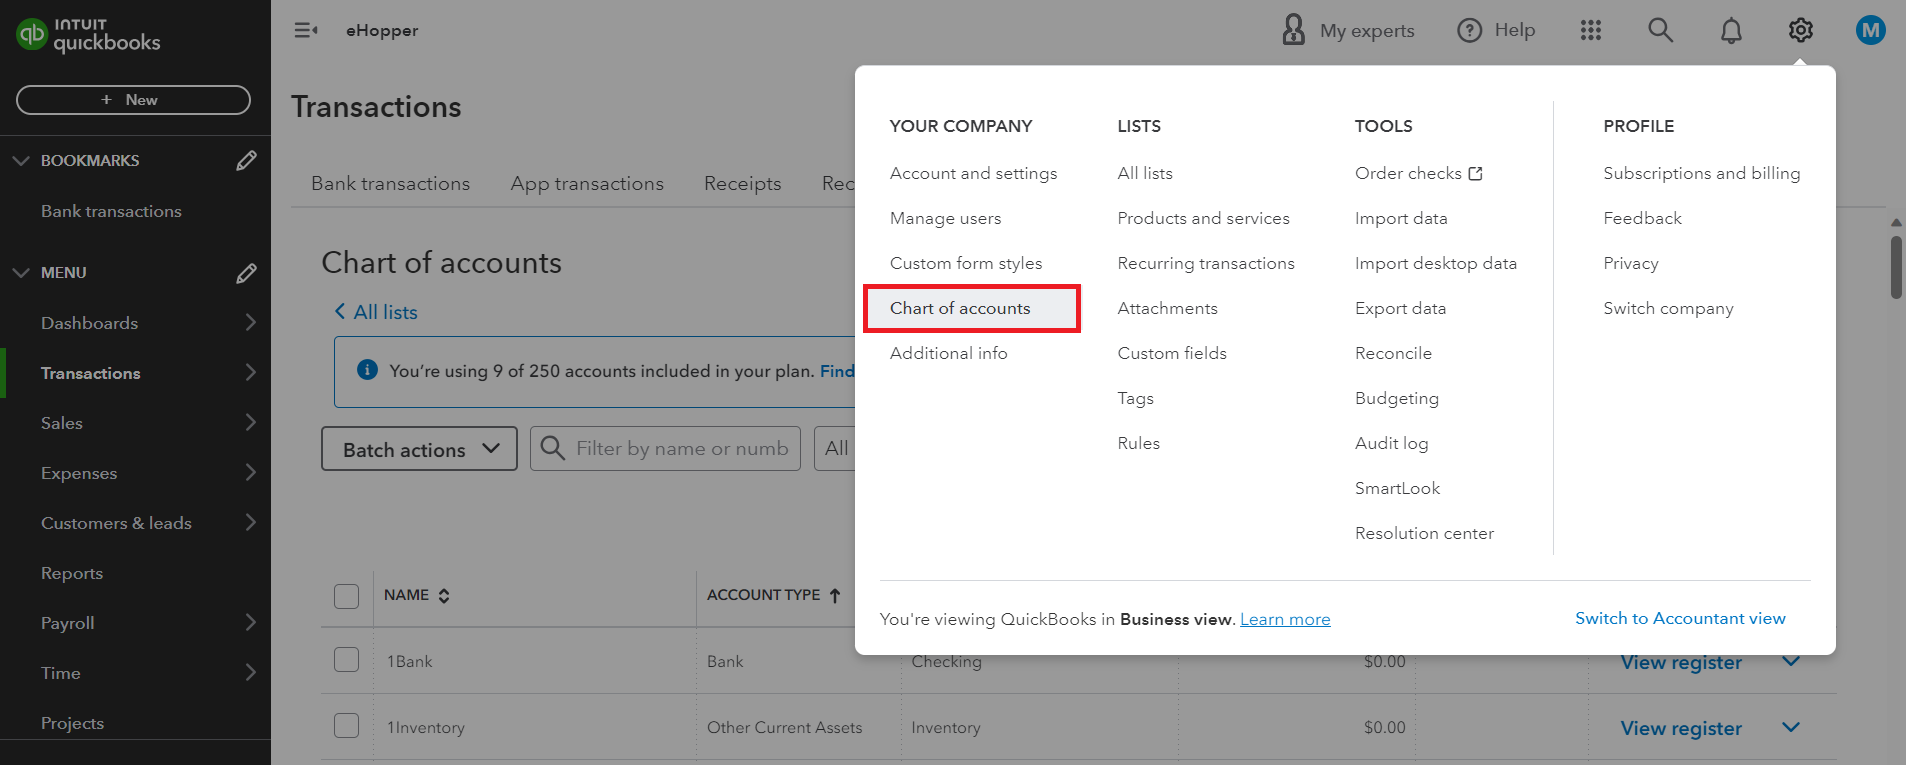Edit menu pencil icon

246,273
